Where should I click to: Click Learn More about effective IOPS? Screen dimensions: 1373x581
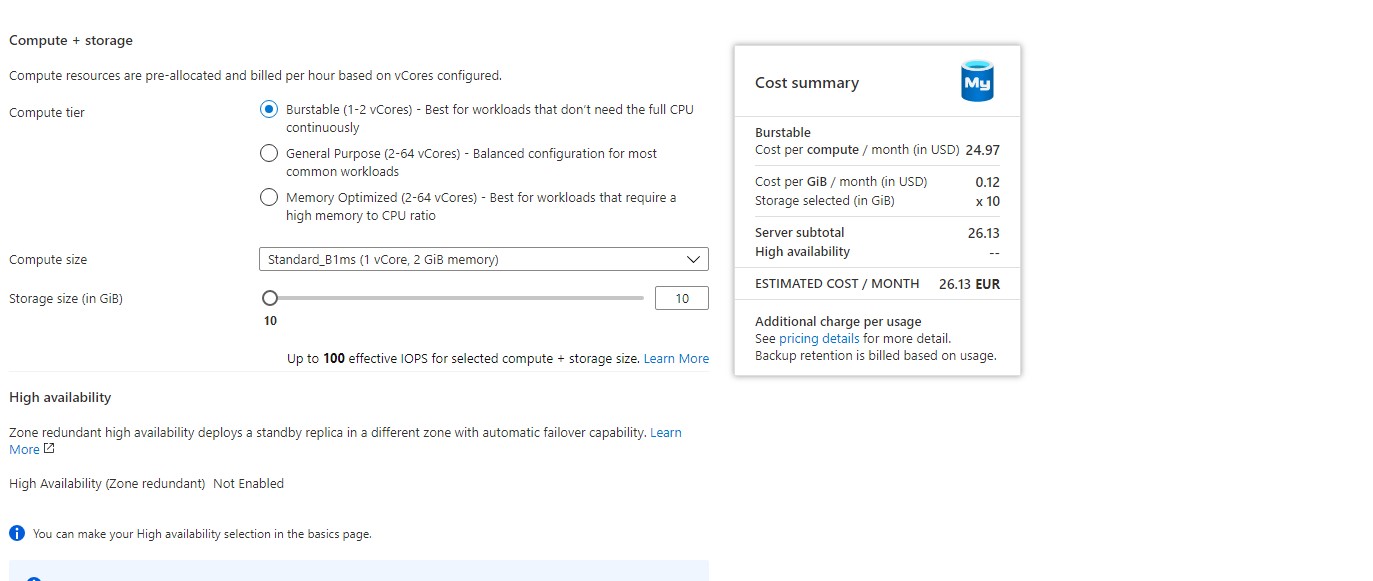[x=676, y=358]
